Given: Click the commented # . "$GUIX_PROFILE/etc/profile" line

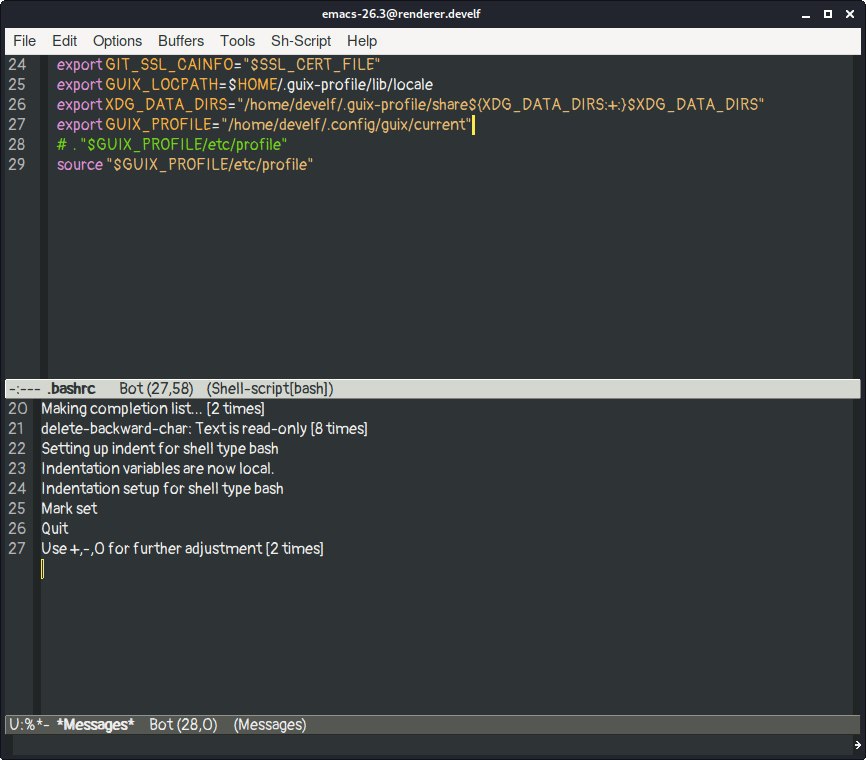Looking at the screenshot, I should (x=172, y=144).
